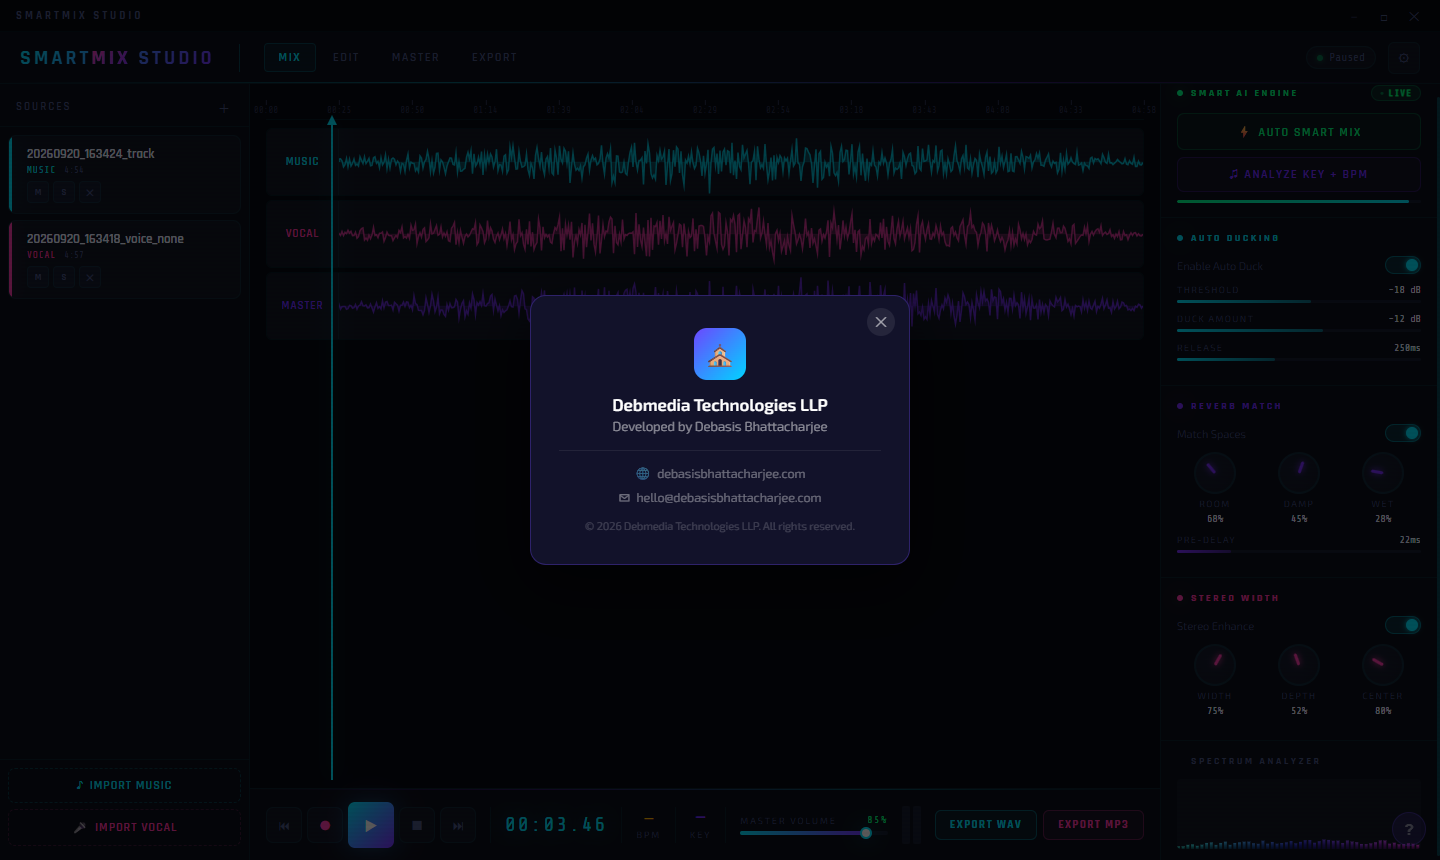Close the Debmedia Technologies about dialog
This screenshot has height=860, width=1440.
coord(881,322)
